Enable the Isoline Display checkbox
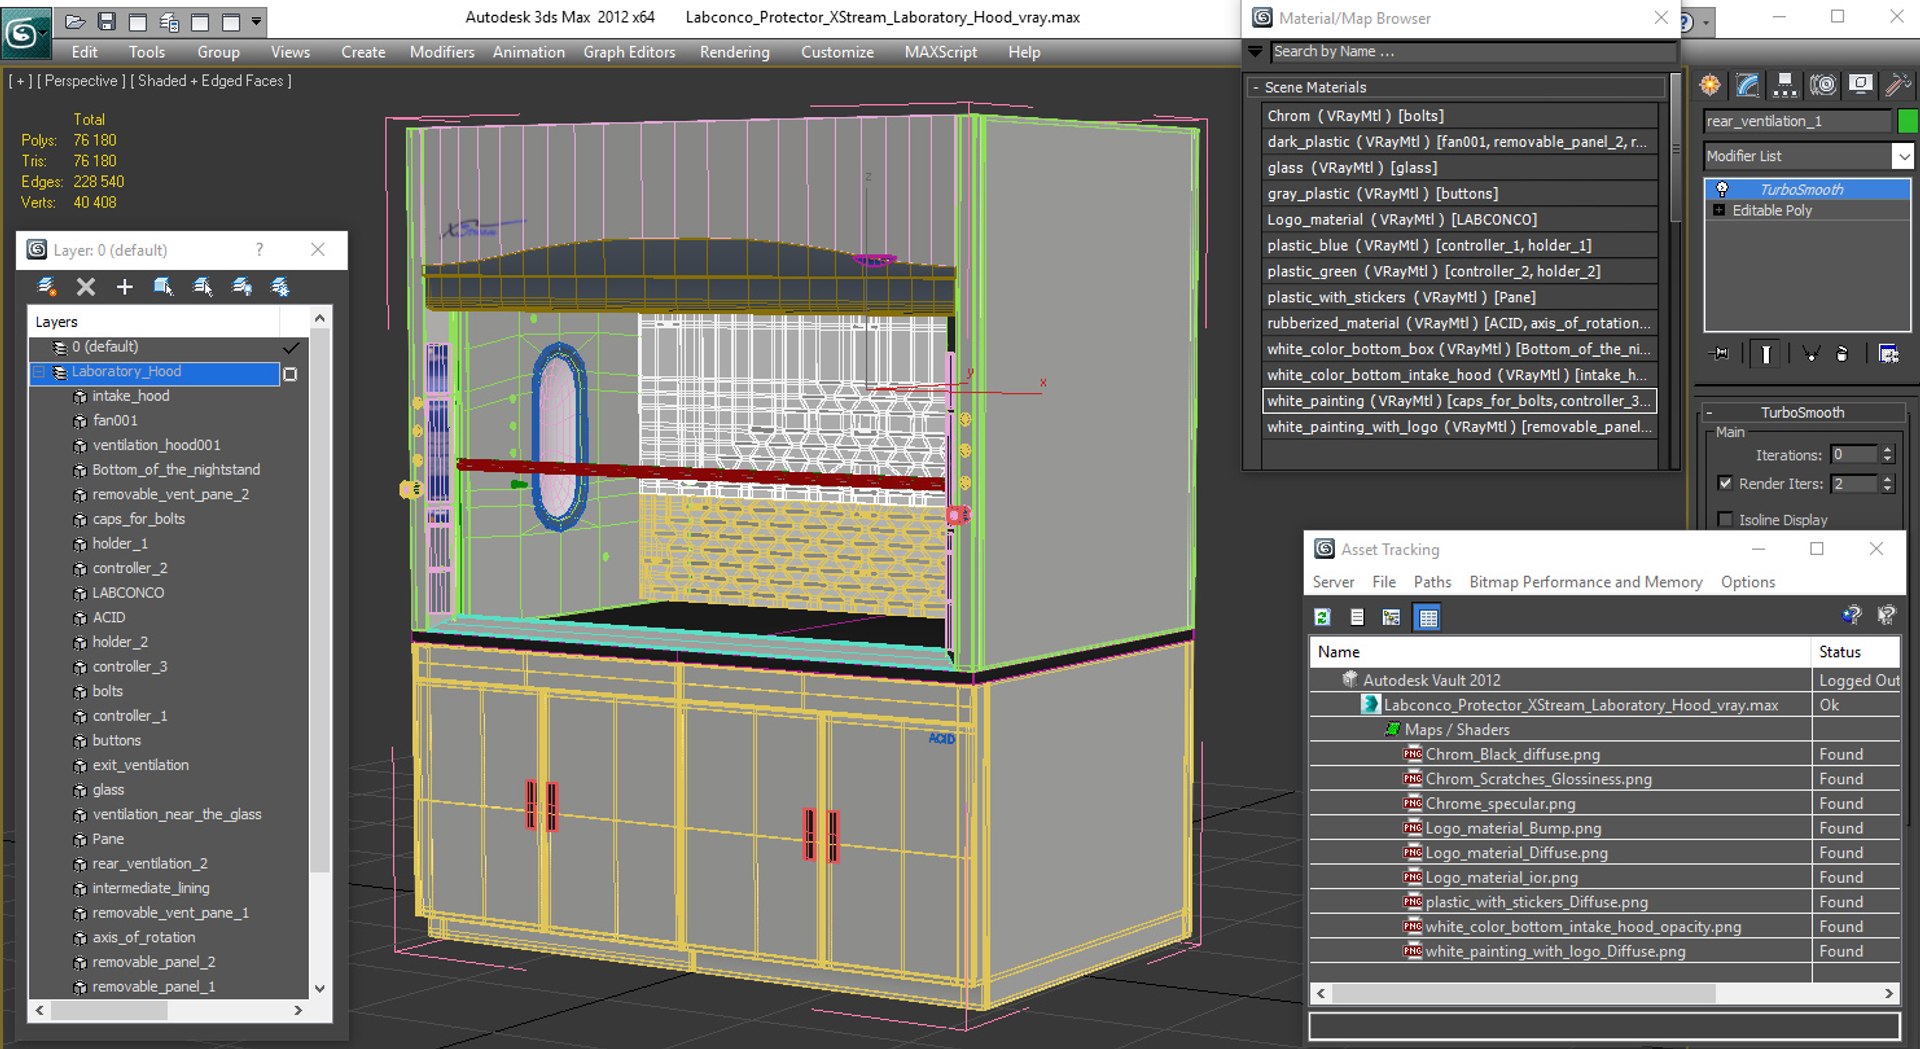 [1725, 520]
